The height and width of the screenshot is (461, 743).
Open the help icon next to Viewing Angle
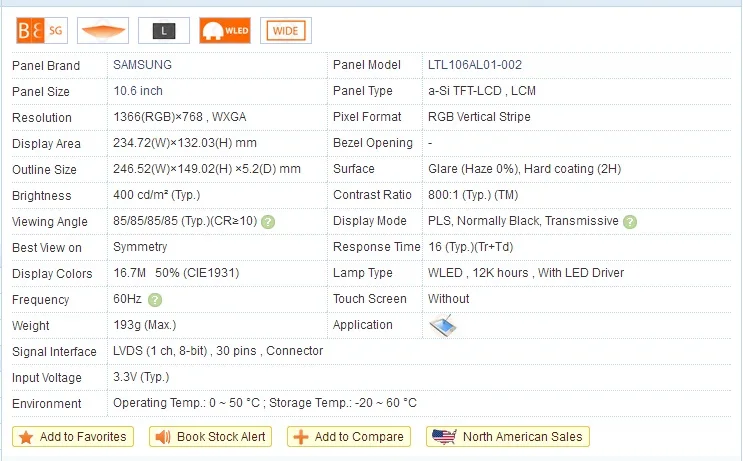268,222
